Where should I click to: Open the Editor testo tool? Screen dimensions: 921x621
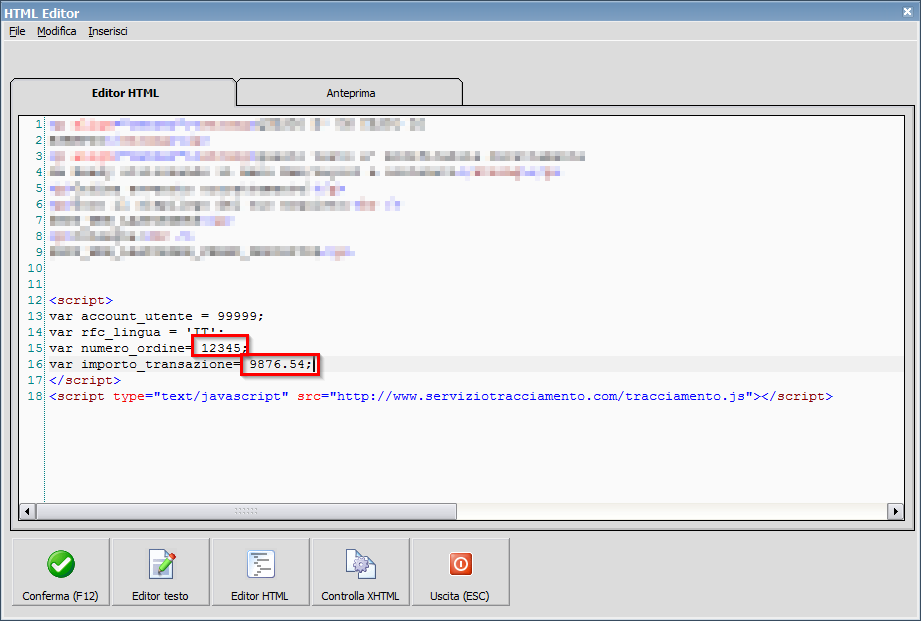pos(160,572)
